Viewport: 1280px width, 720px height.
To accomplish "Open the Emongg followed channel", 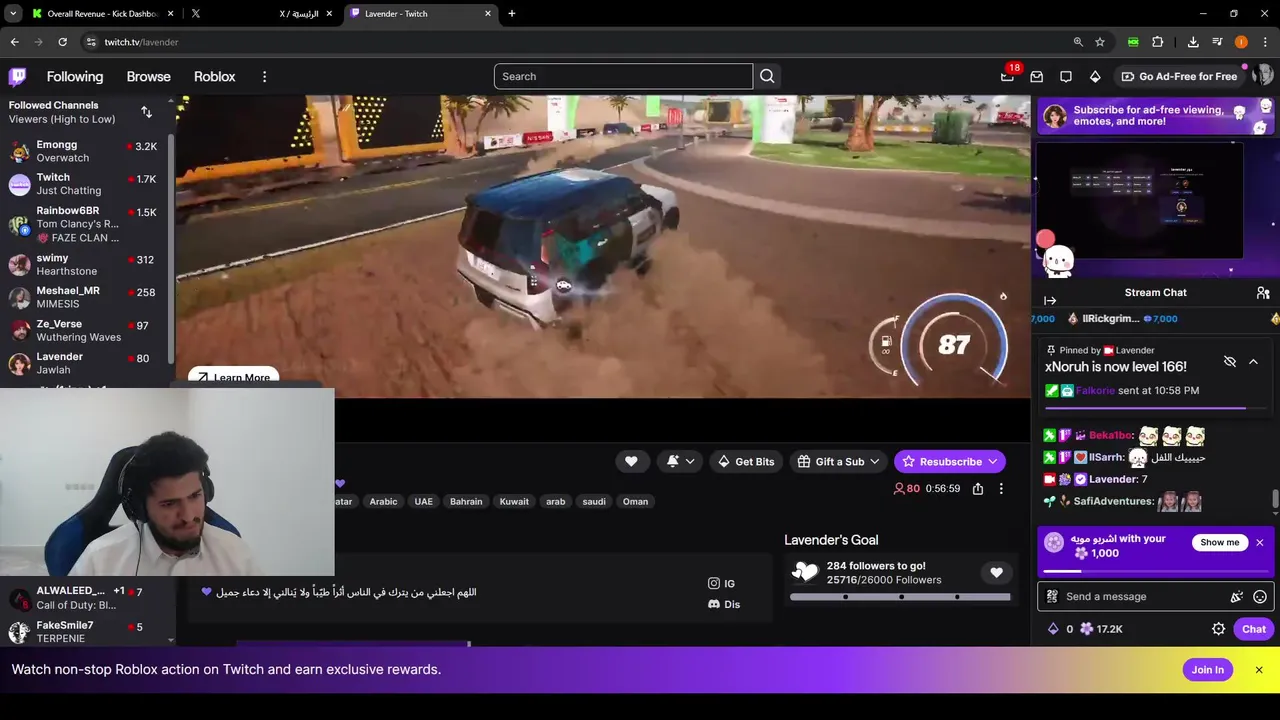I will tap(84, 151).
